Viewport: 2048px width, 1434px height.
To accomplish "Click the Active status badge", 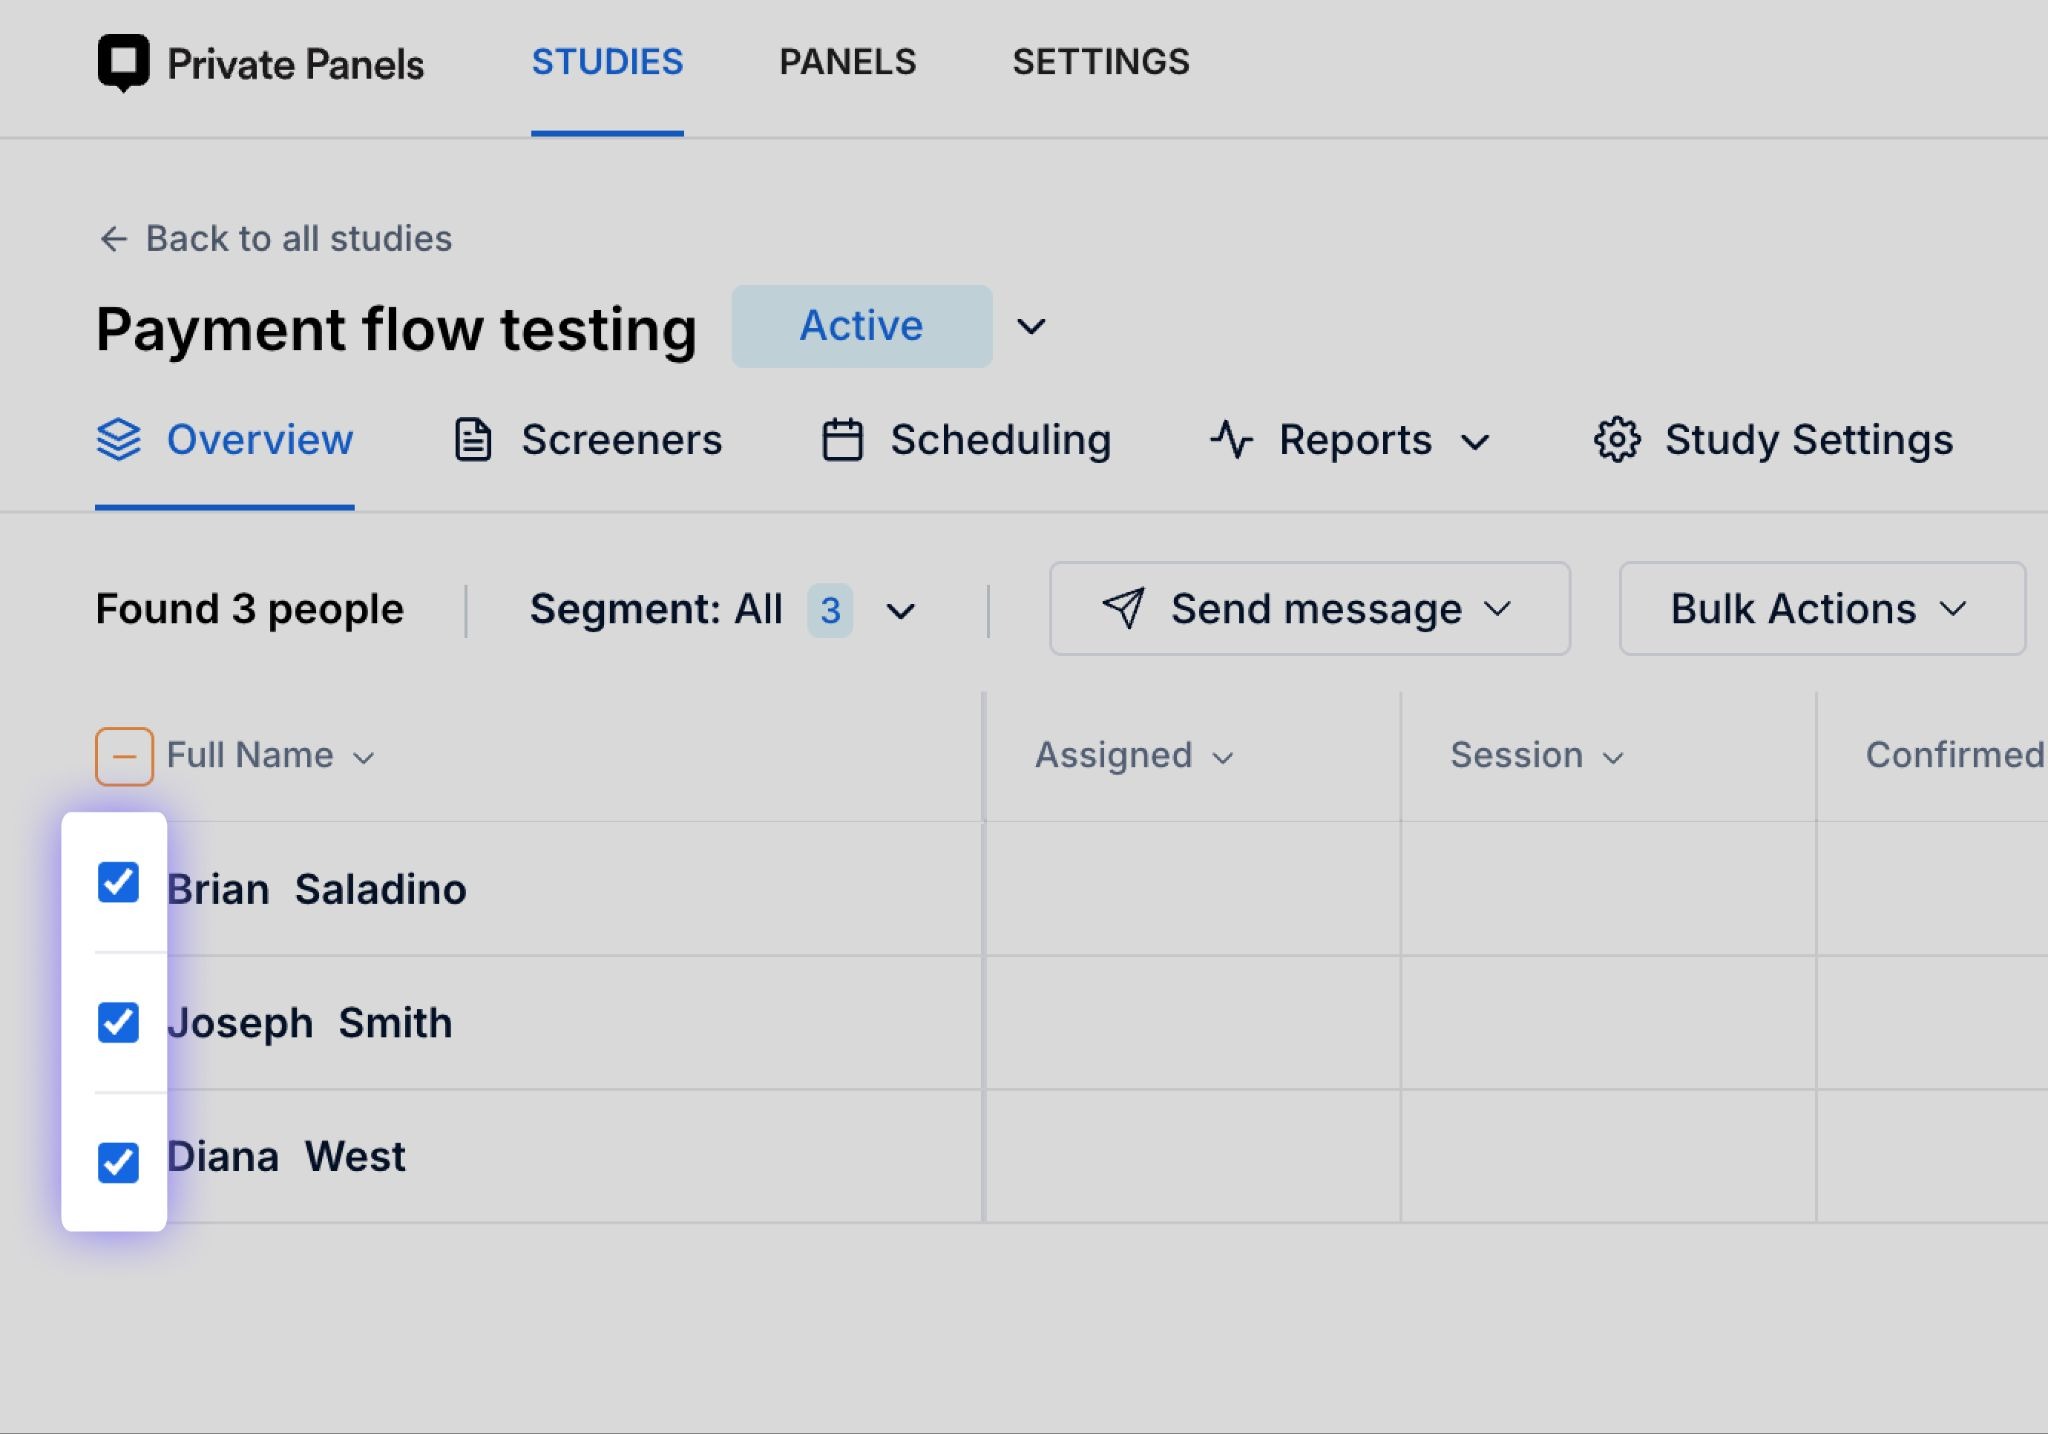I will point(861,326).
